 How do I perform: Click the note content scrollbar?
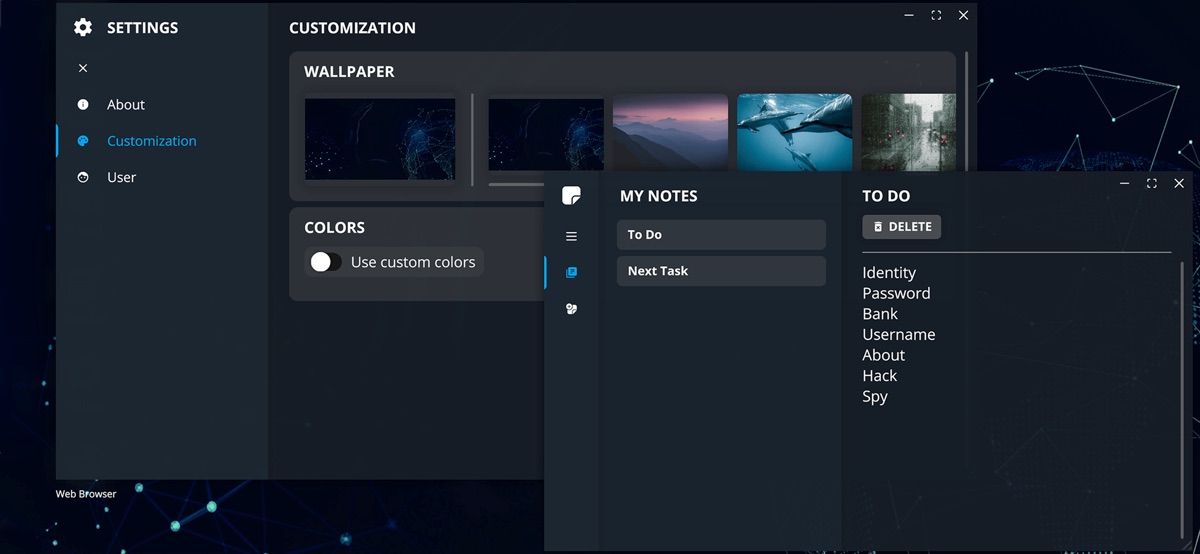pos(1182,400)
